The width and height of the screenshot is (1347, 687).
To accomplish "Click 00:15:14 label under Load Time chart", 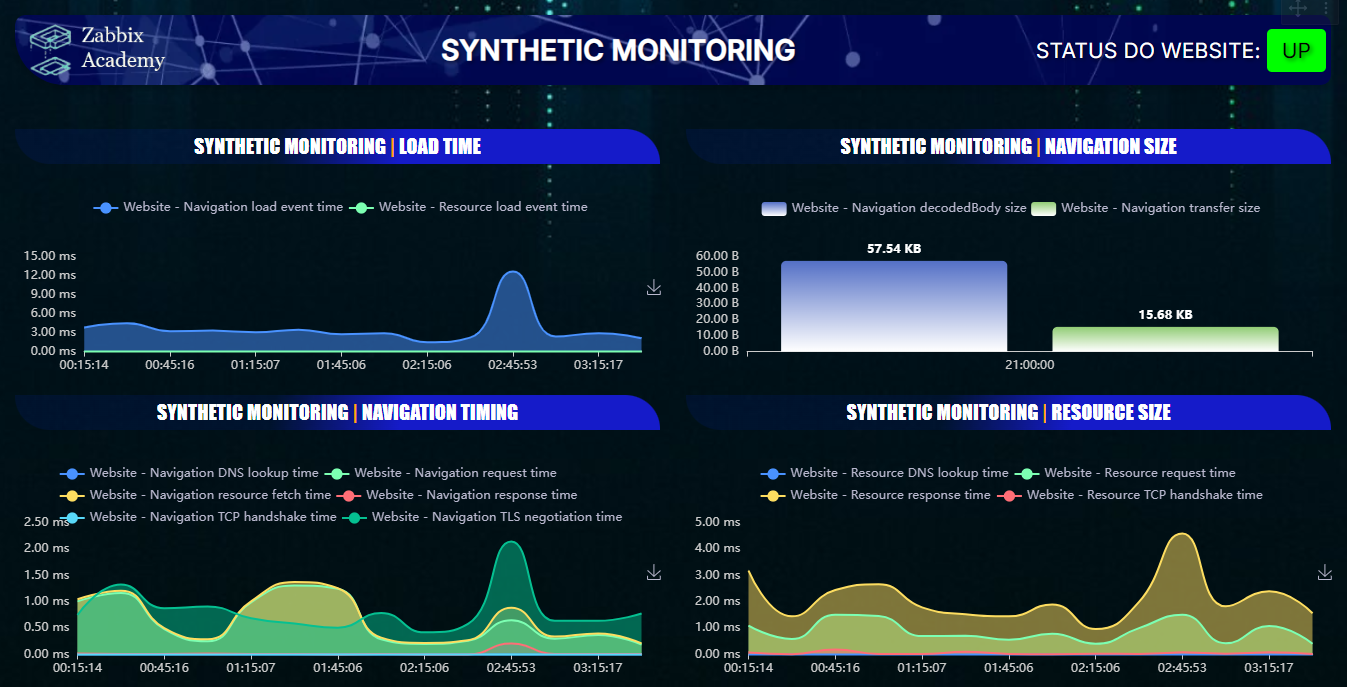I will [x=85, y=365].
